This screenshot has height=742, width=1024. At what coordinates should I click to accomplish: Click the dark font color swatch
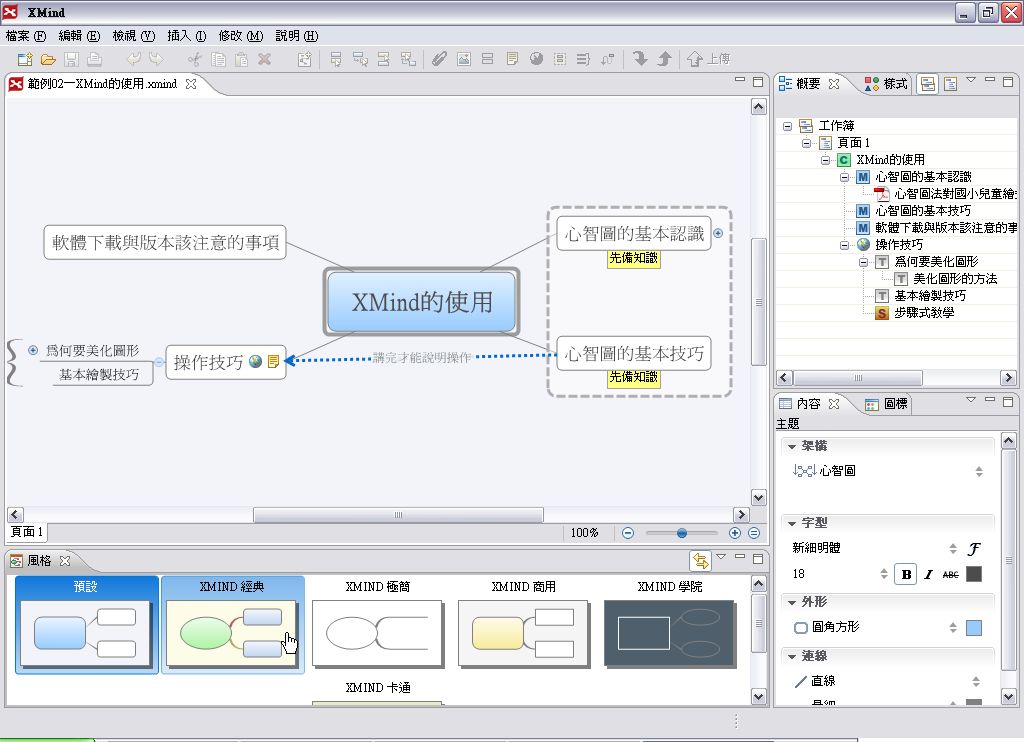974,574
